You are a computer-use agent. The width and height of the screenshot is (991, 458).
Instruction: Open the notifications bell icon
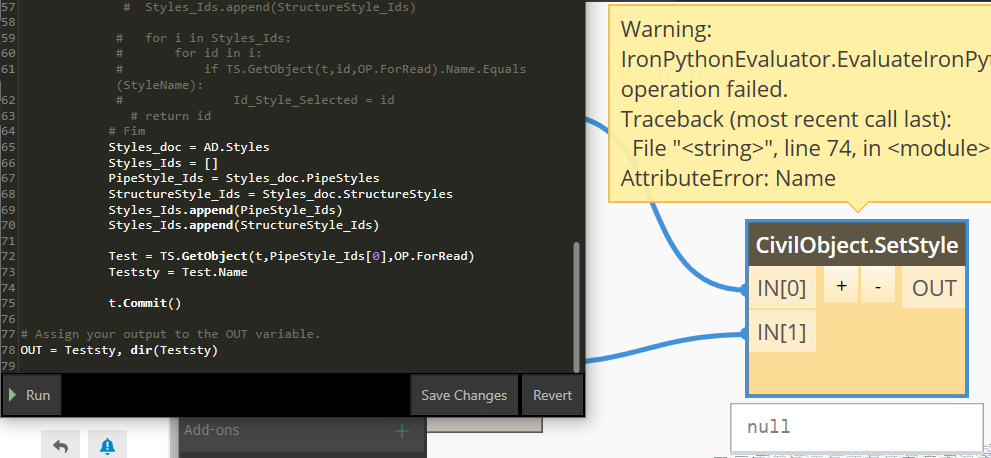click(x=107, y=446)
